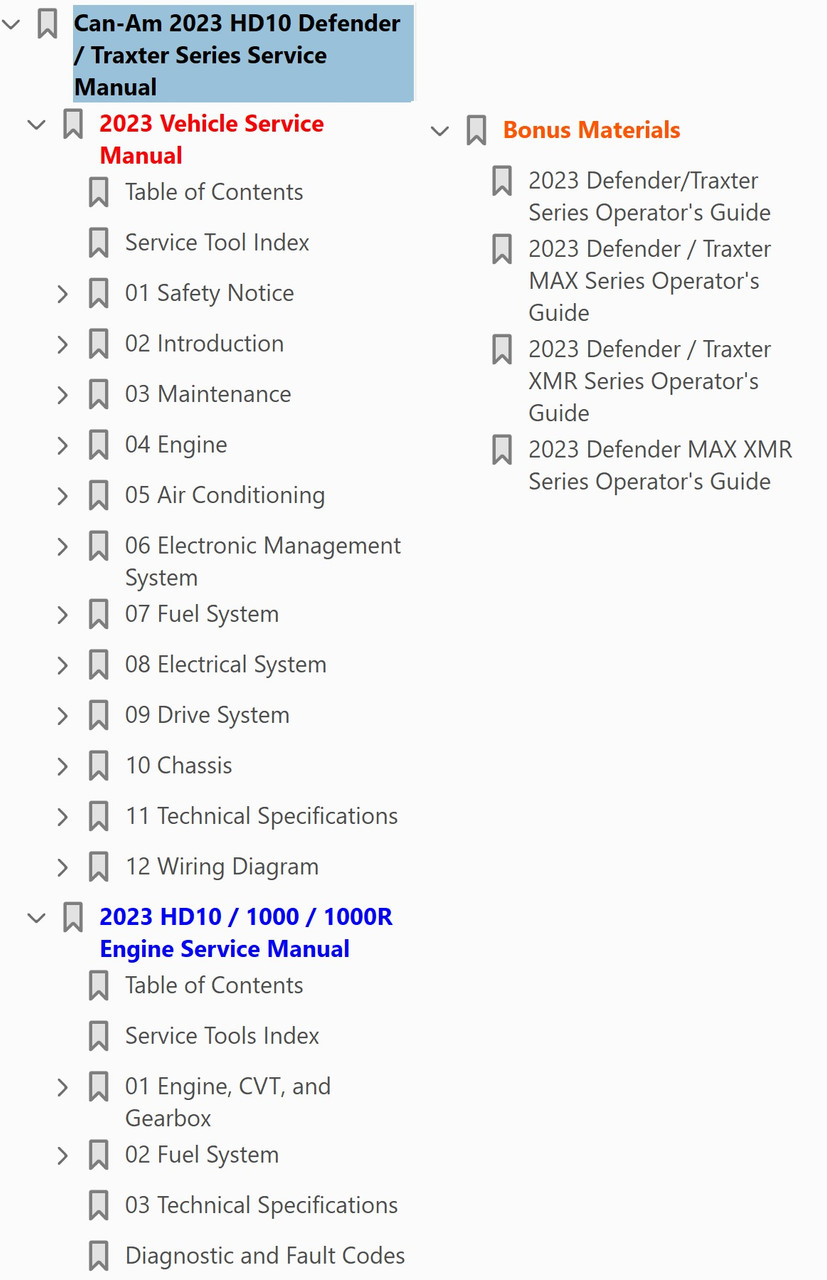827x1280 pixels.
Task: Open 11 Technical Specifications chapter
Action: tap(261, 816)
